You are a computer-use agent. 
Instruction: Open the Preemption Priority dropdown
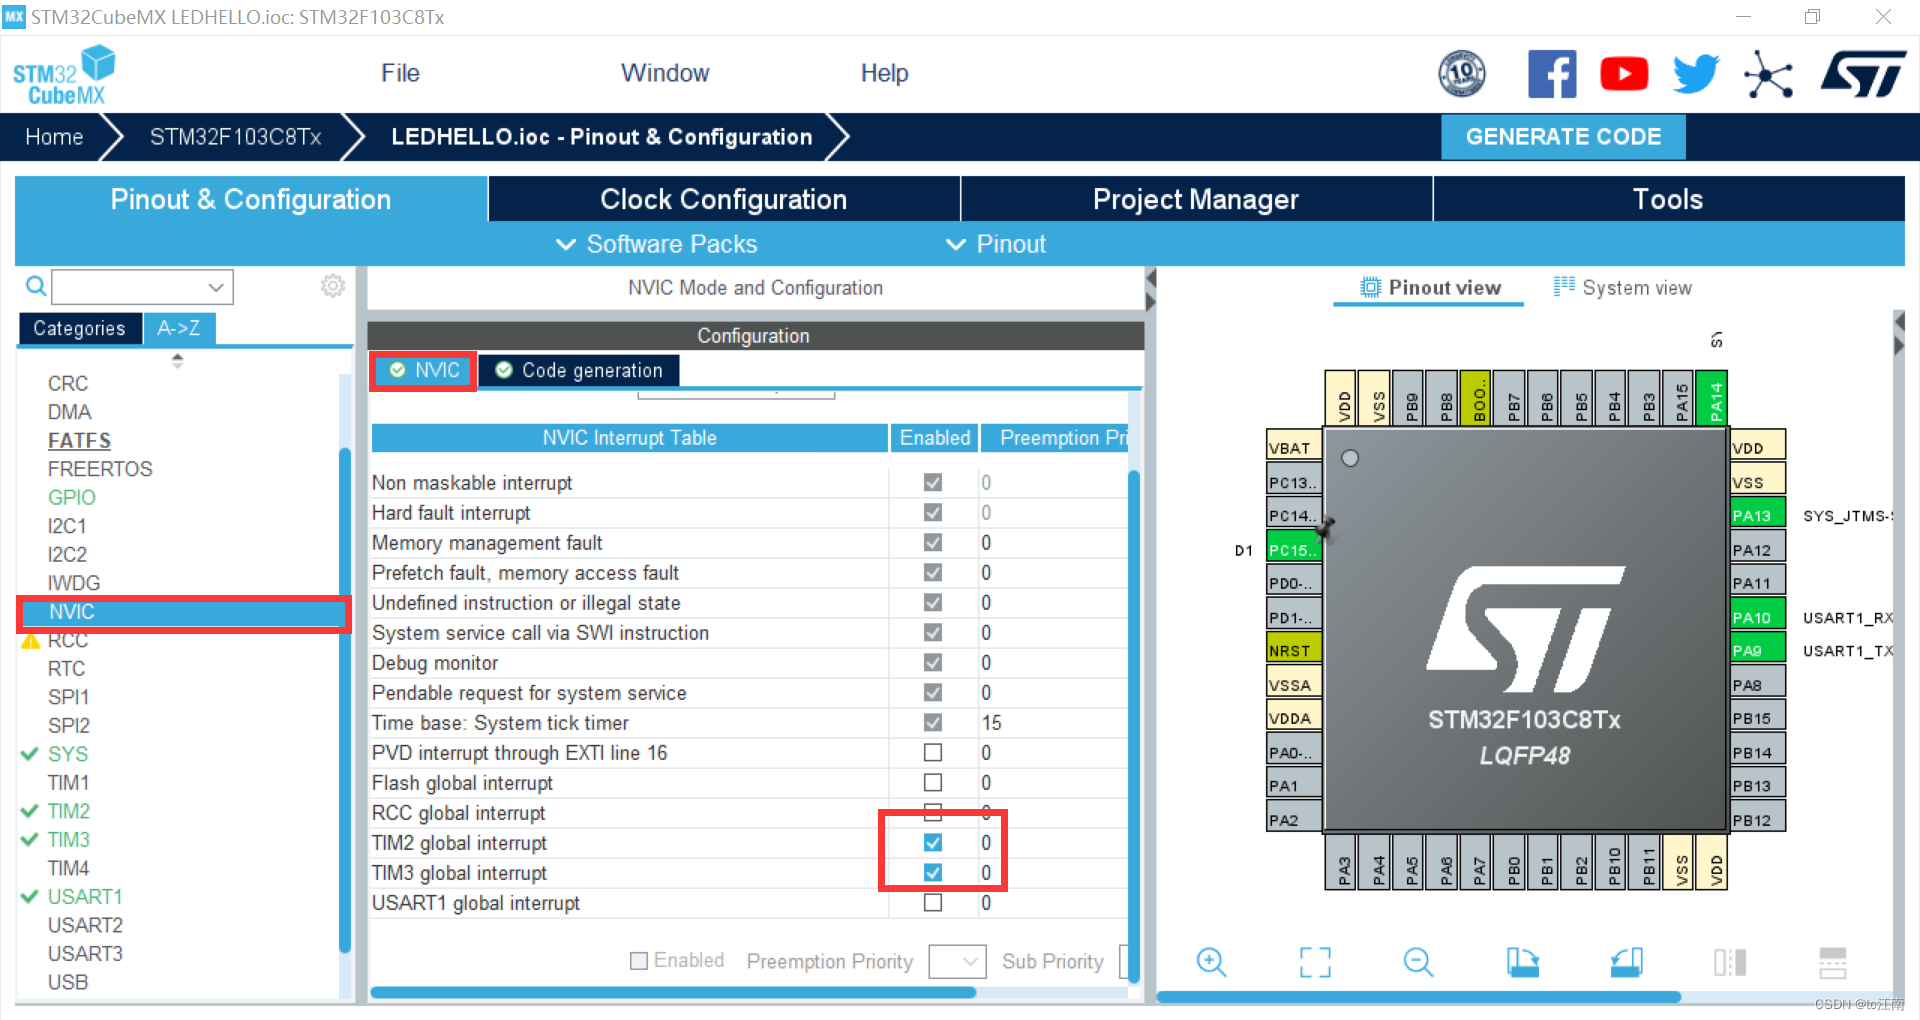[x=957, y=962]
